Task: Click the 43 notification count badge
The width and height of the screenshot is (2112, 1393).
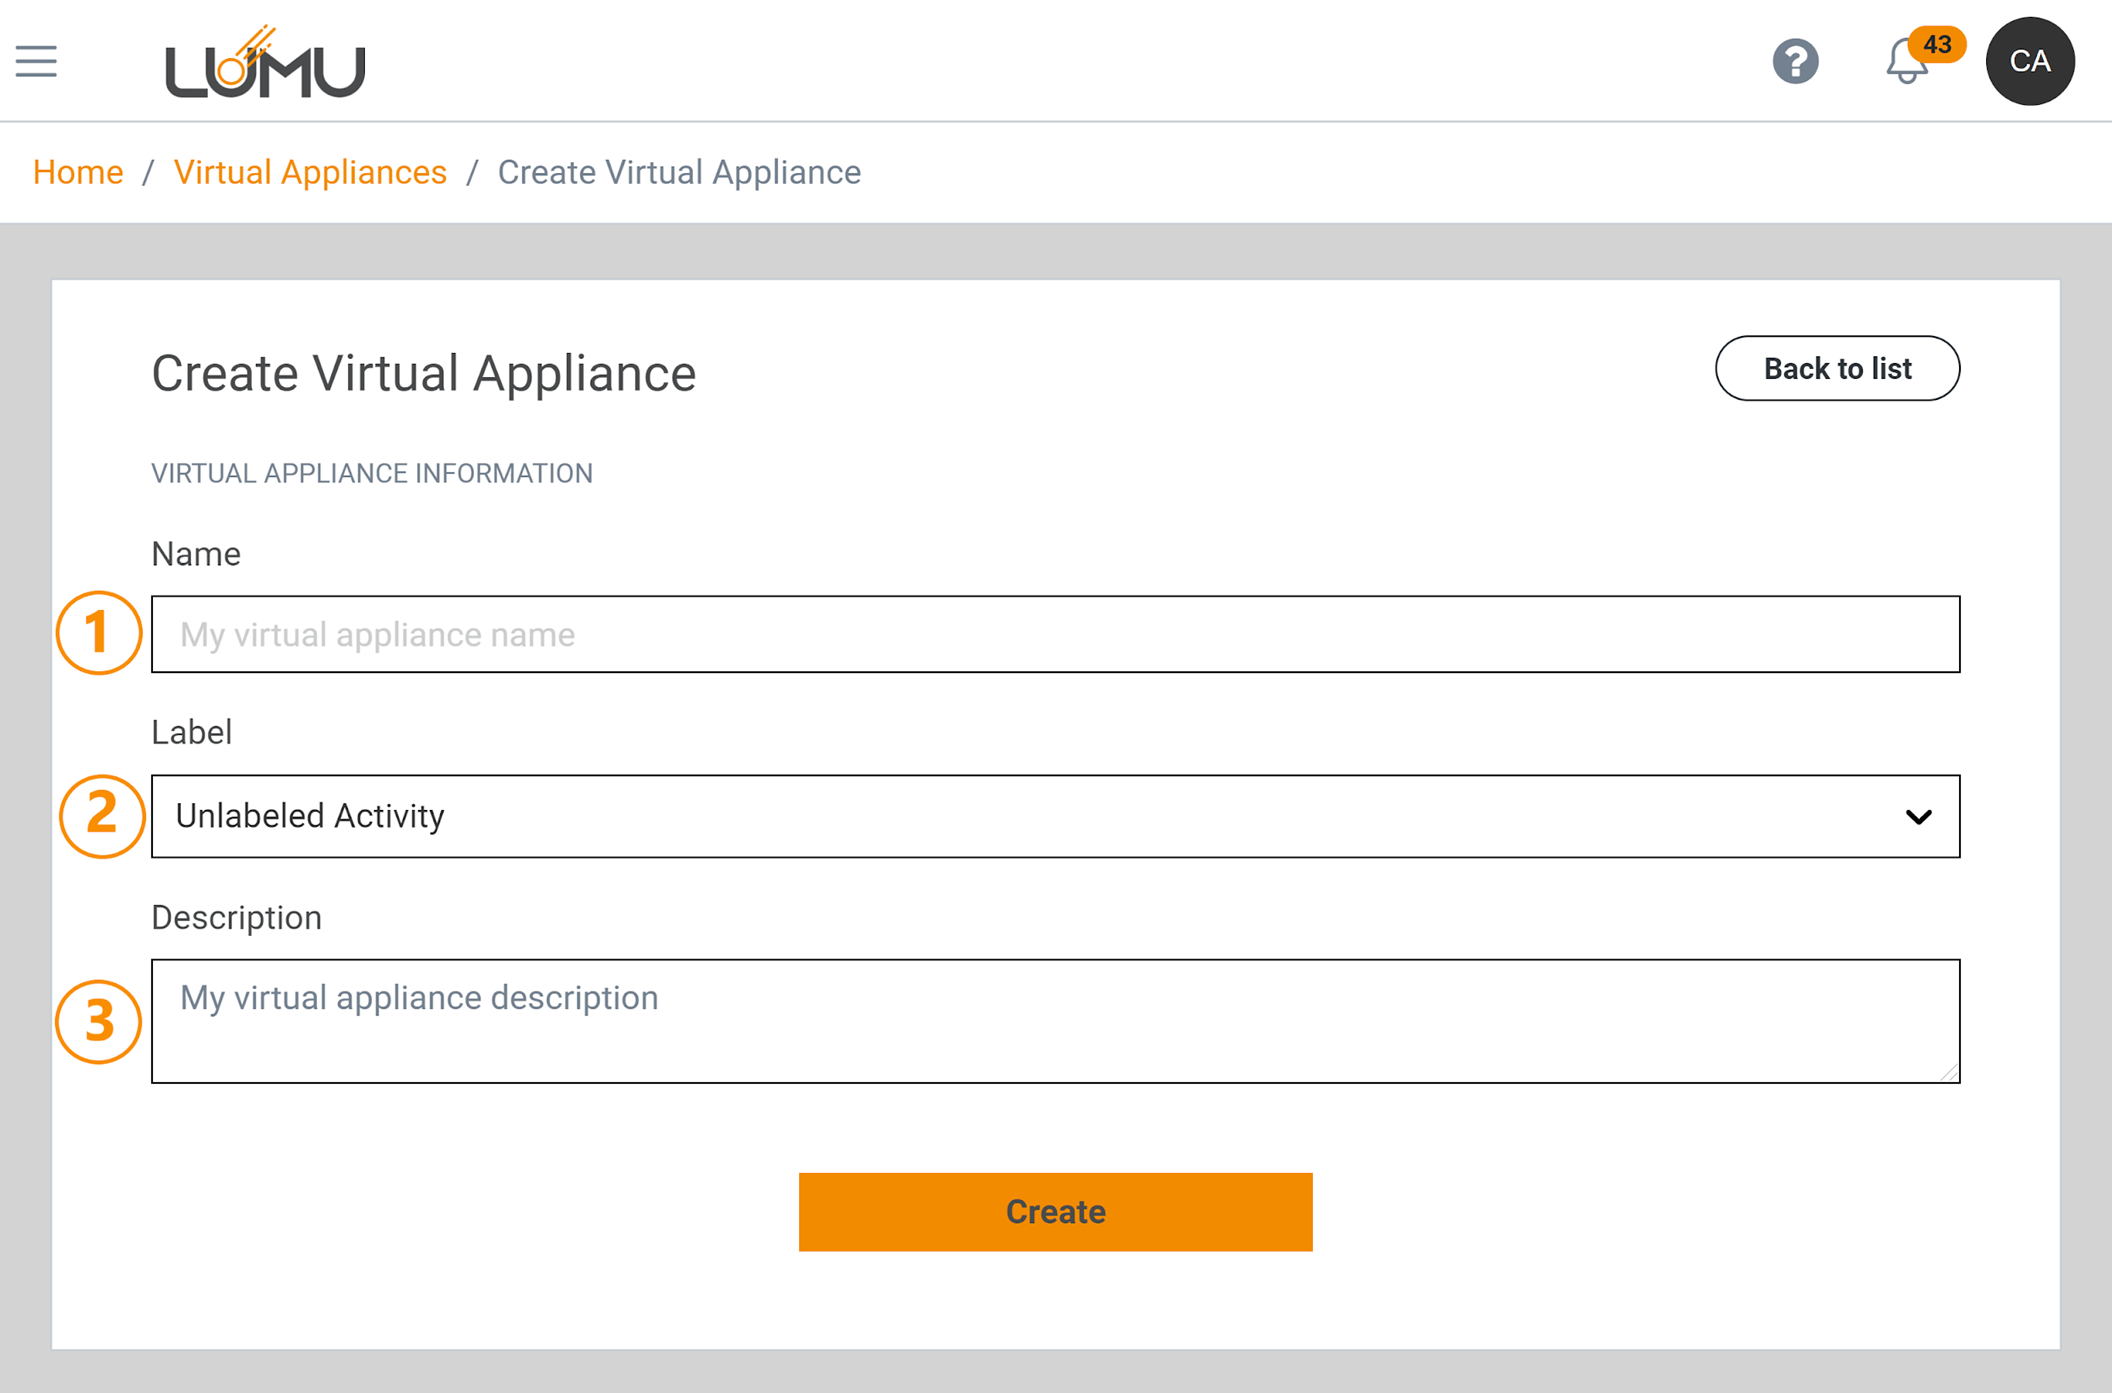Action: 1937,45
